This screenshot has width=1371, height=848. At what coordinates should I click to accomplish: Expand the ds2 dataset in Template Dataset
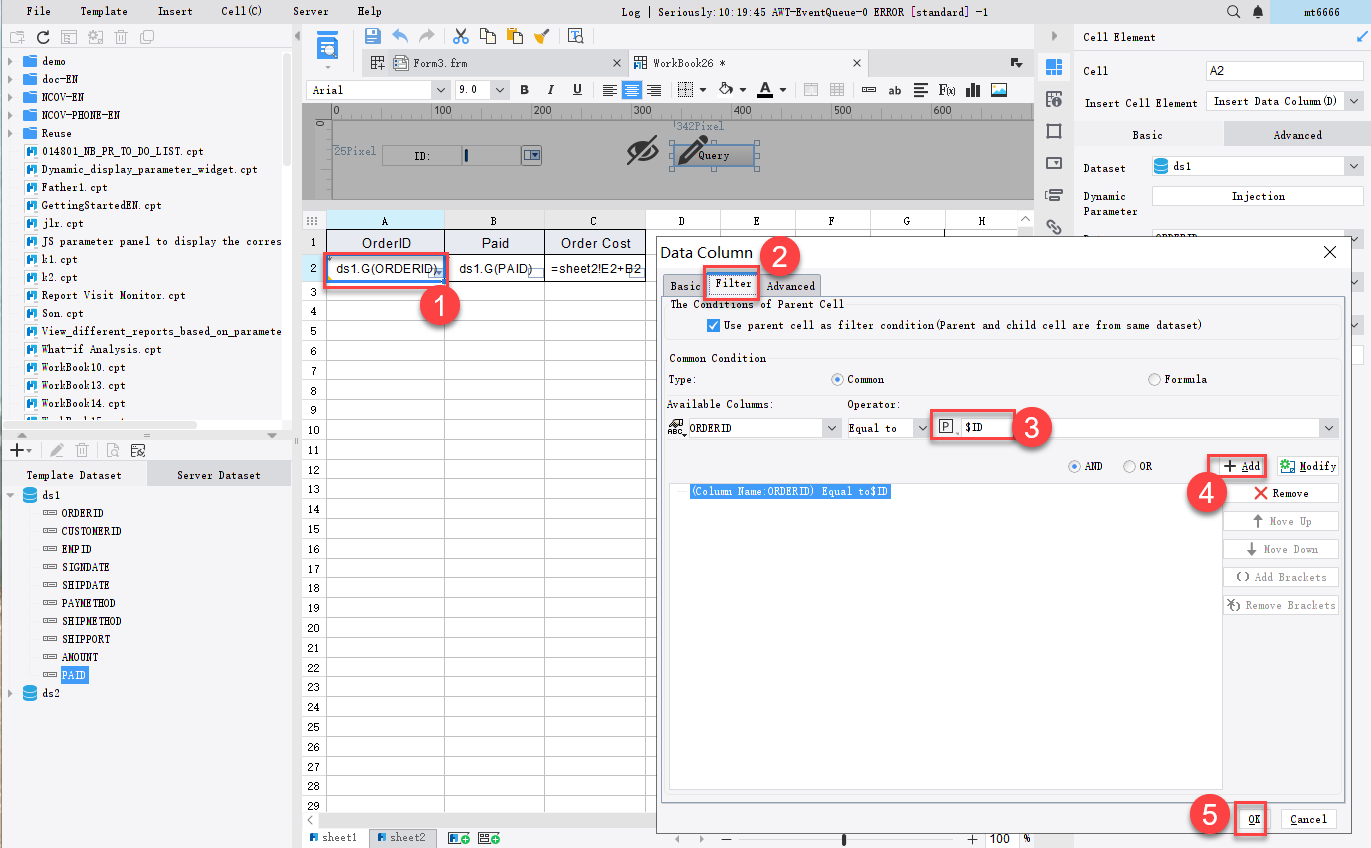(11, 692)
